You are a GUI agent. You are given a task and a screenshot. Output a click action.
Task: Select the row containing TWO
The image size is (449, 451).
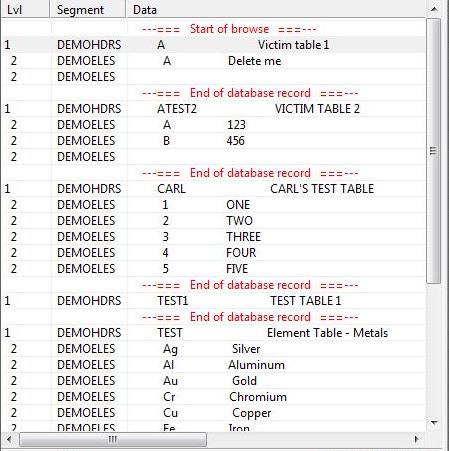click(213, 221)
